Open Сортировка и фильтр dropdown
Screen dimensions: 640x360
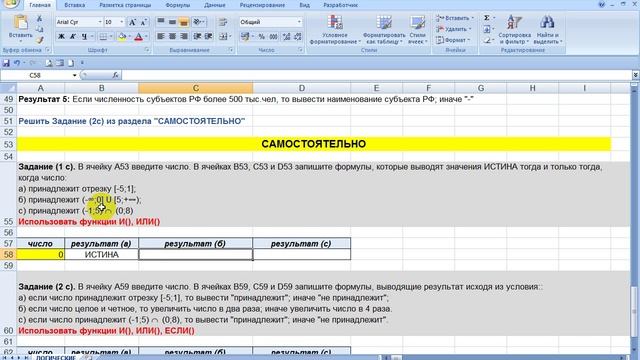pyautogui.click(x=514, y=29)
